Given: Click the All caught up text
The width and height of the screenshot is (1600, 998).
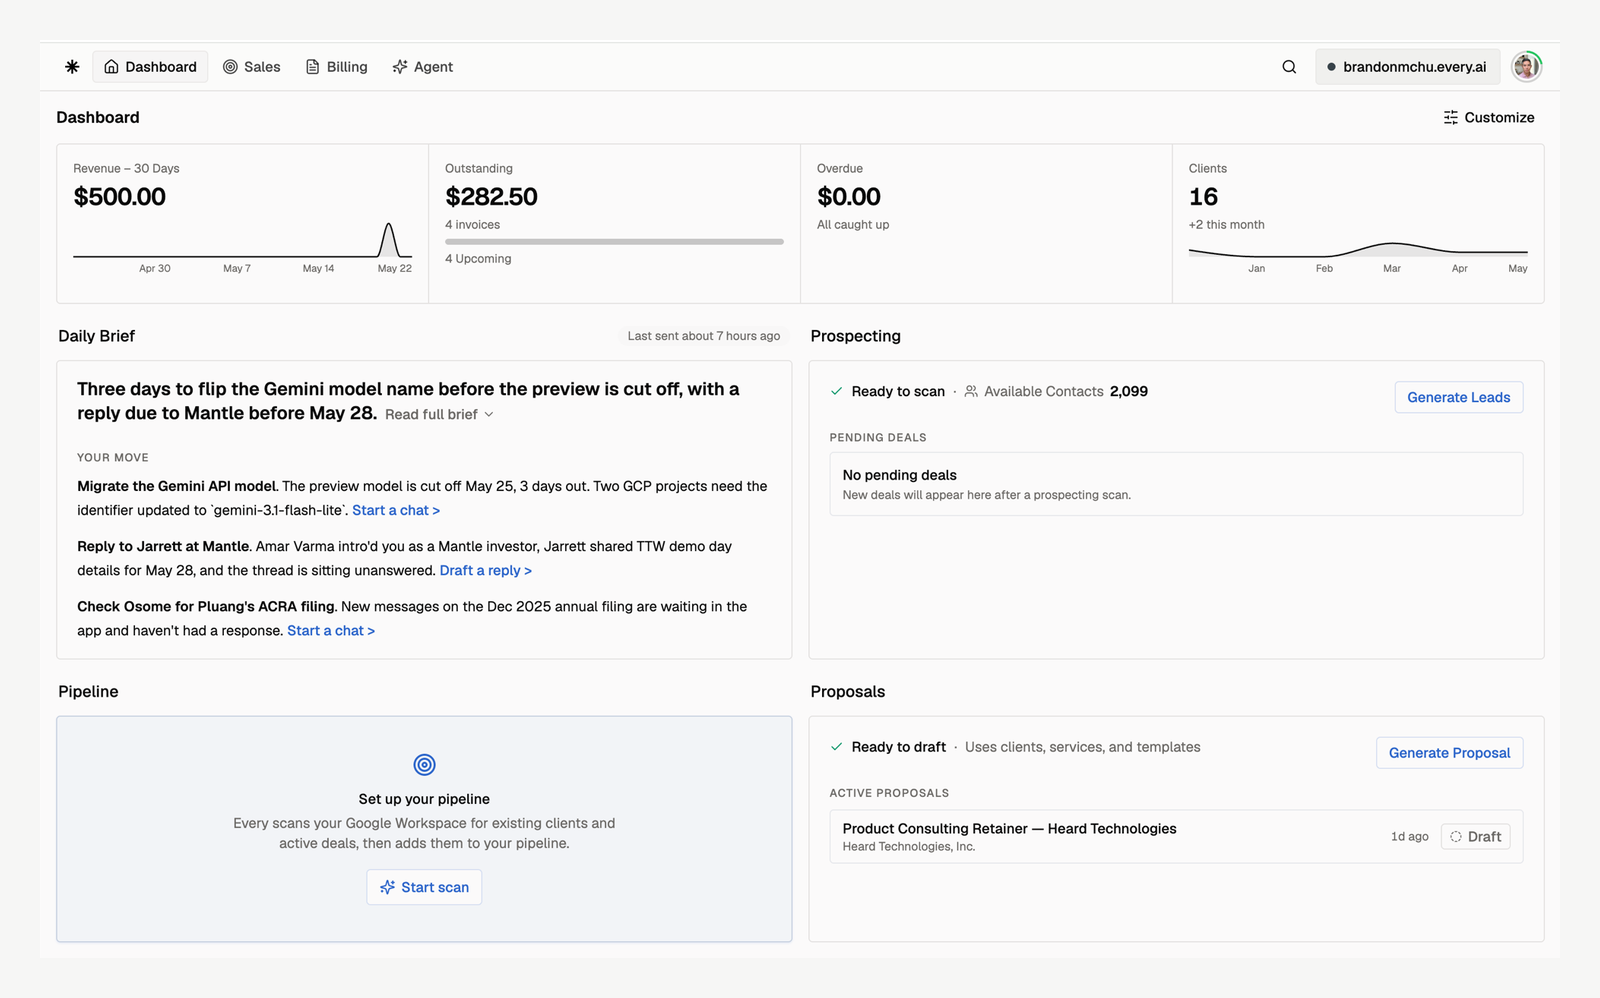Looking at the screenshot, I should (x=853, y=225).
